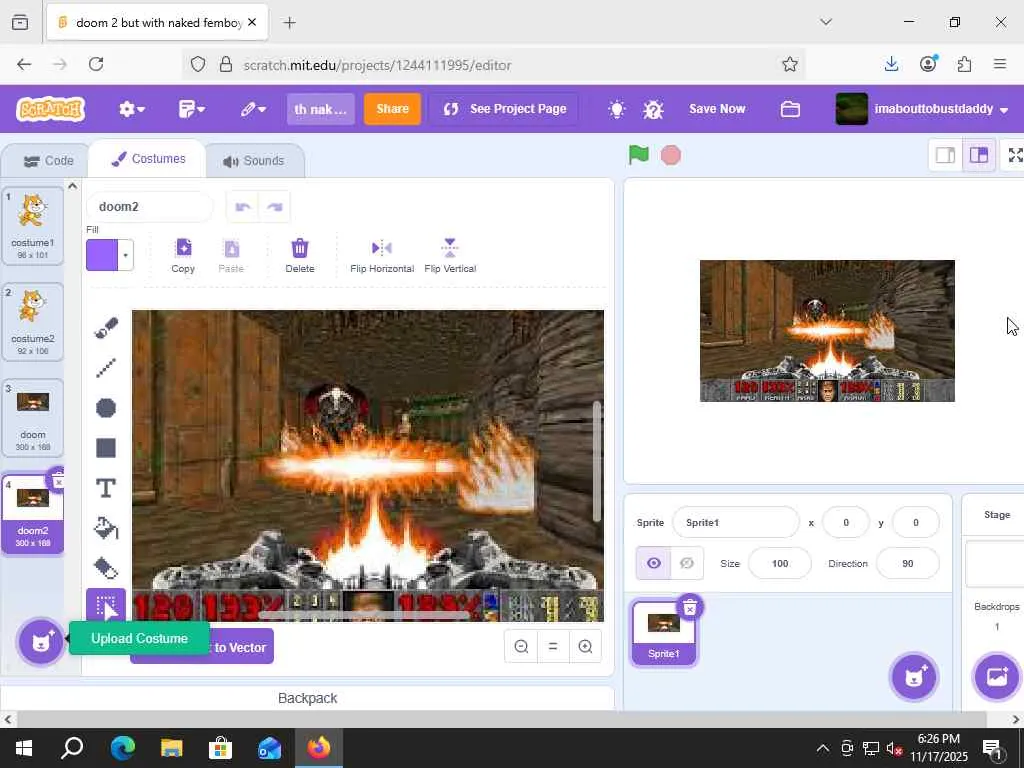This screenshot has width=1024, height=768.
Task: Select the doom 2 browser tab
Action: [157, 23]
